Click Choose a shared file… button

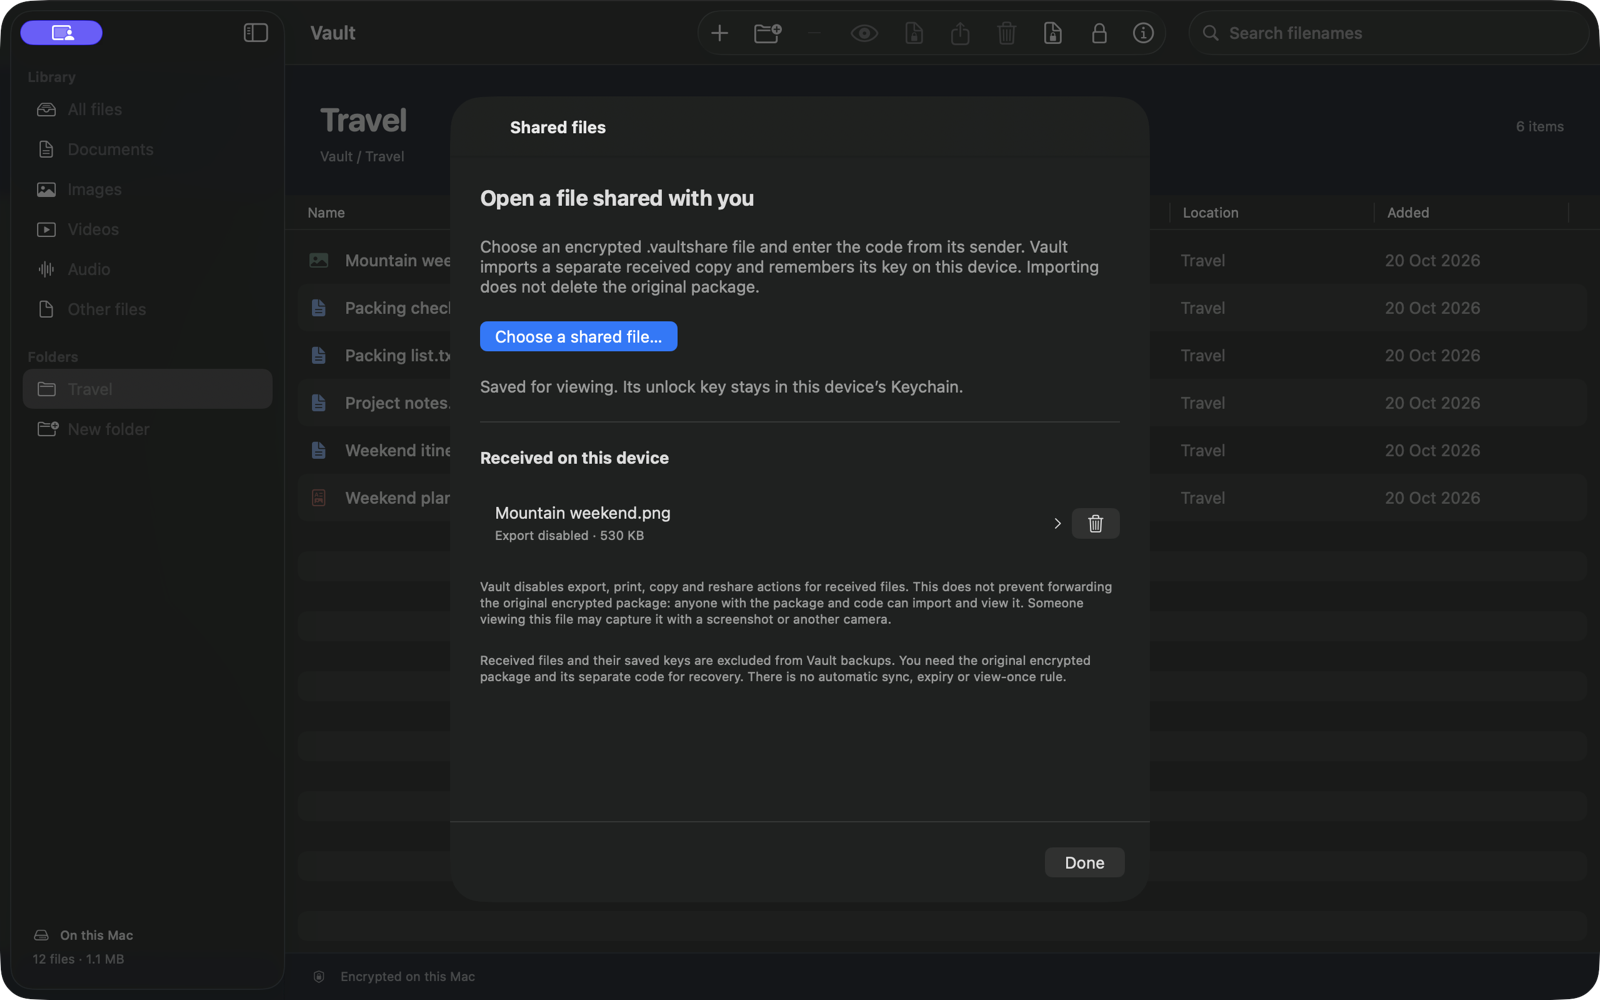pyautogui.click(x=578, y=336)
